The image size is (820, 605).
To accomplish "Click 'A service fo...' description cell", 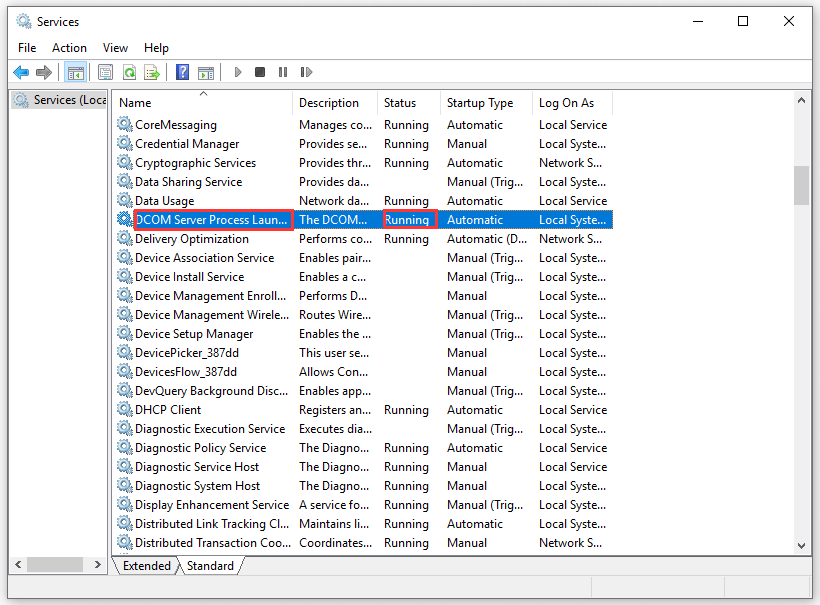I will 334,505.
